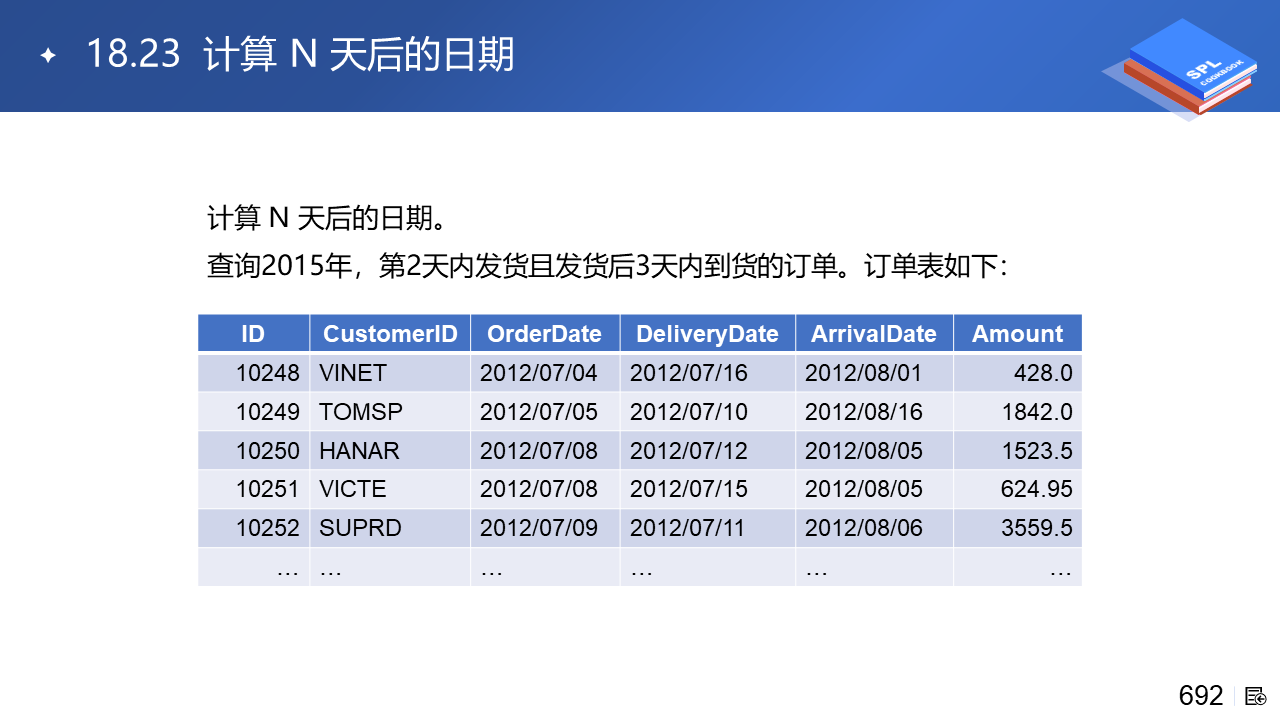Click the Amount column header
The height and width of the screenshot is (720, 1280).
point(1017,334)
